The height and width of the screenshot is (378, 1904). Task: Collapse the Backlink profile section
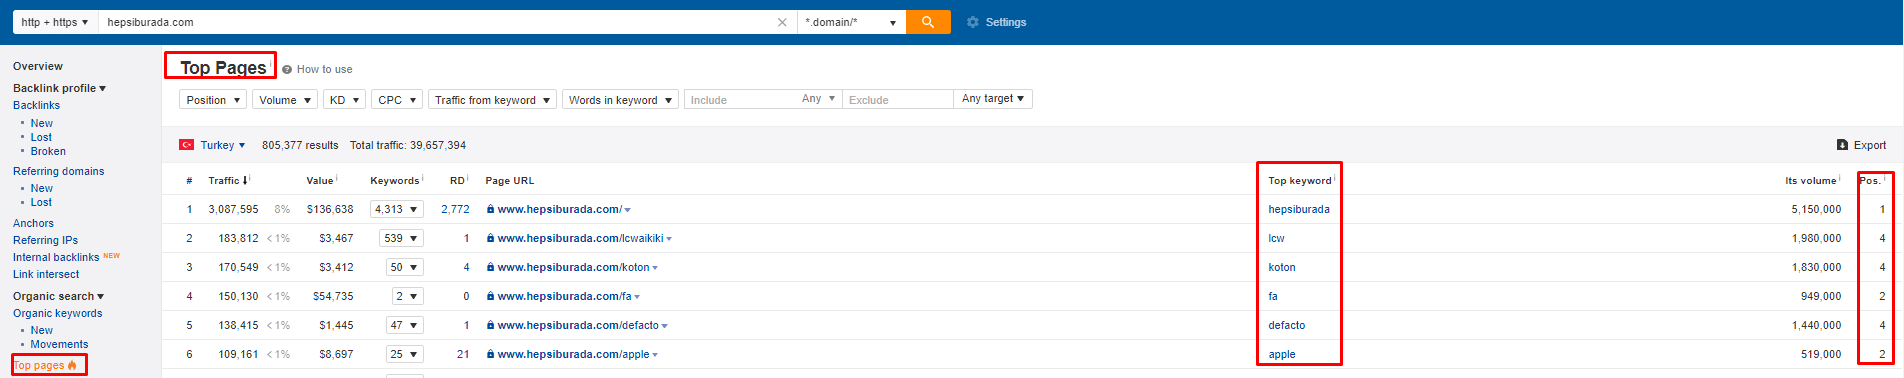(59, 88)
